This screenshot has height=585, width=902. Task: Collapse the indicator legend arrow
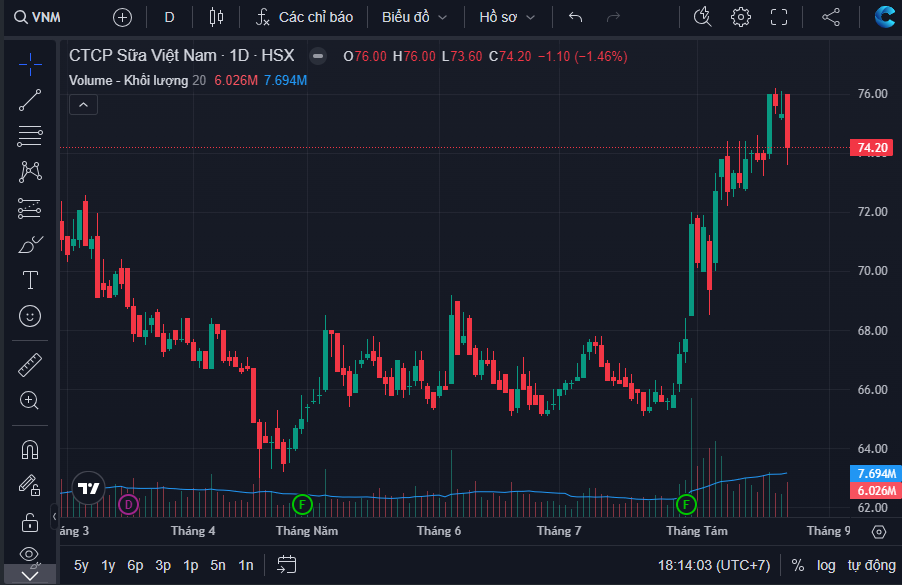coord(83,105)
